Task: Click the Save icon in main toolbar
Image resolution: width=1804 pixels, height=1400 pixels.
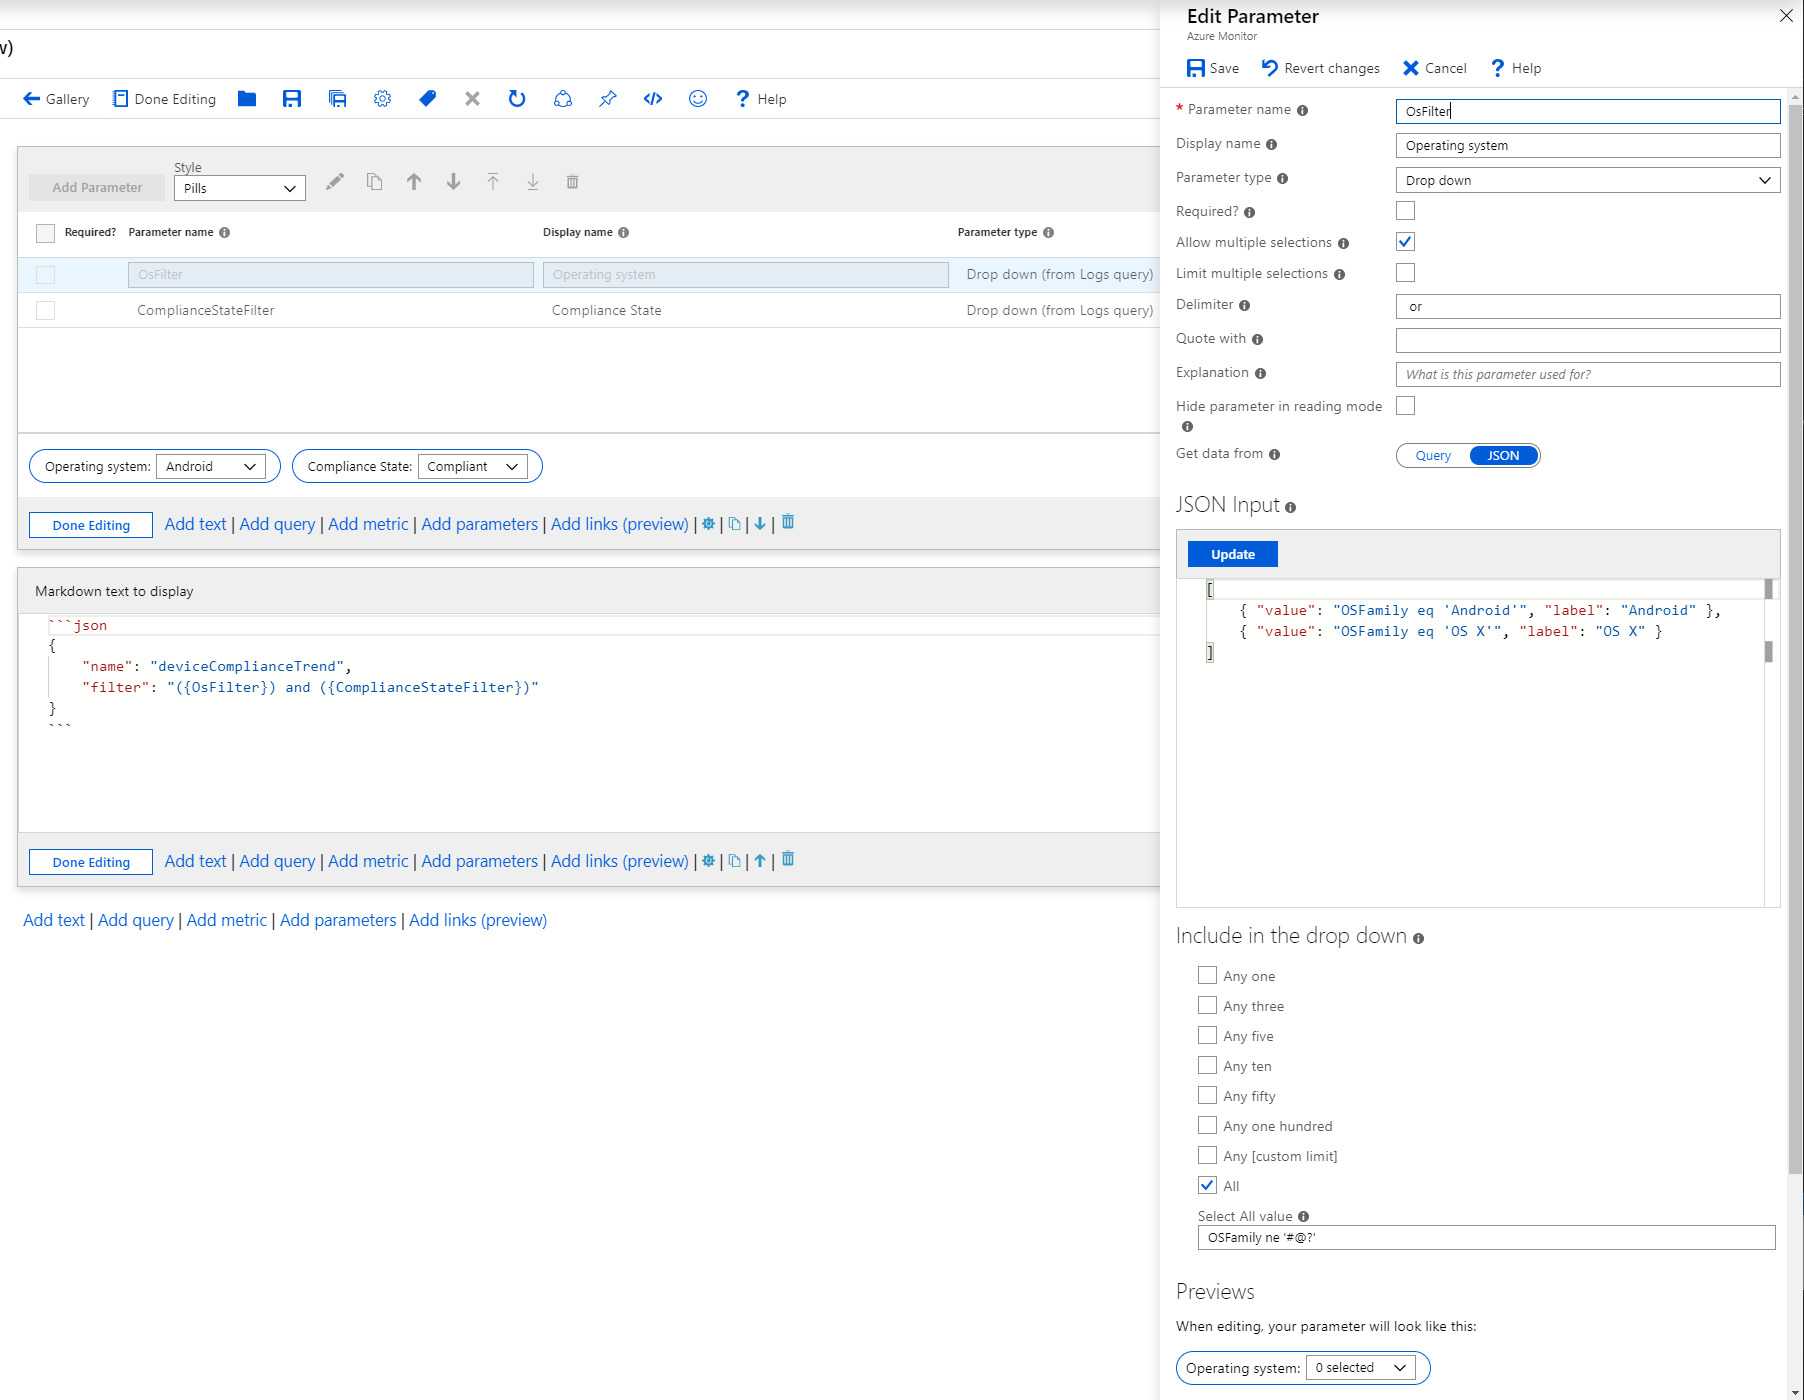Action: tap(292, 99)
